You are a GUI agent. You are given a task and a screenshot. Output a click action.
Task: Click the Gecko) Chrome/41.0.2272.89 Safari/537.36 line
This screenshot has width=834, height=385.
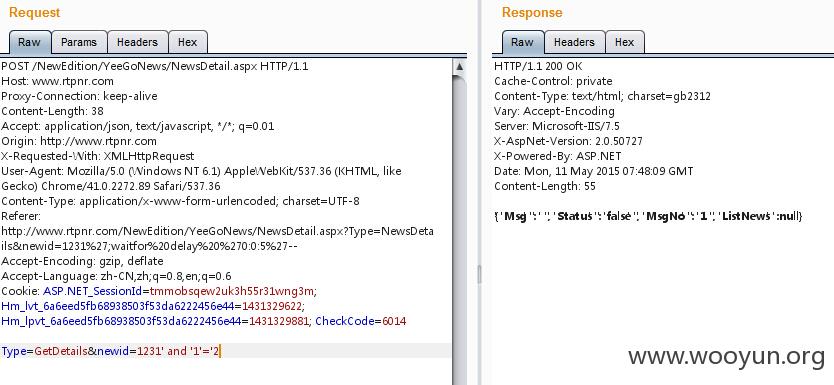pos(111,186)
